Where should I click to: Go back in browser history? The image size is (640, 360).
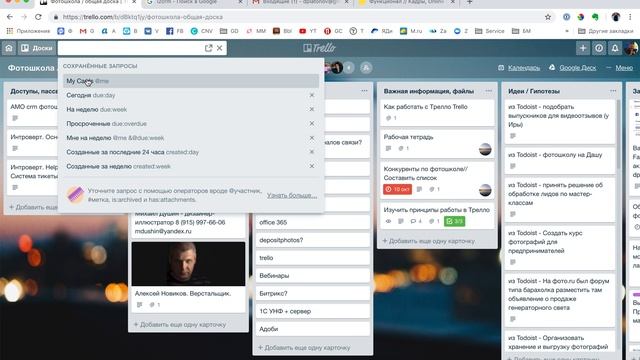[x=10, y=17]
